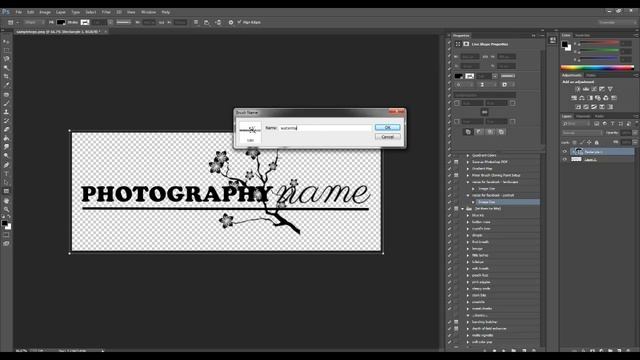The height and width of the screenshot is (360, 640).
Task: Switch to the Swatches tab
Action: [x=582, y=36]
